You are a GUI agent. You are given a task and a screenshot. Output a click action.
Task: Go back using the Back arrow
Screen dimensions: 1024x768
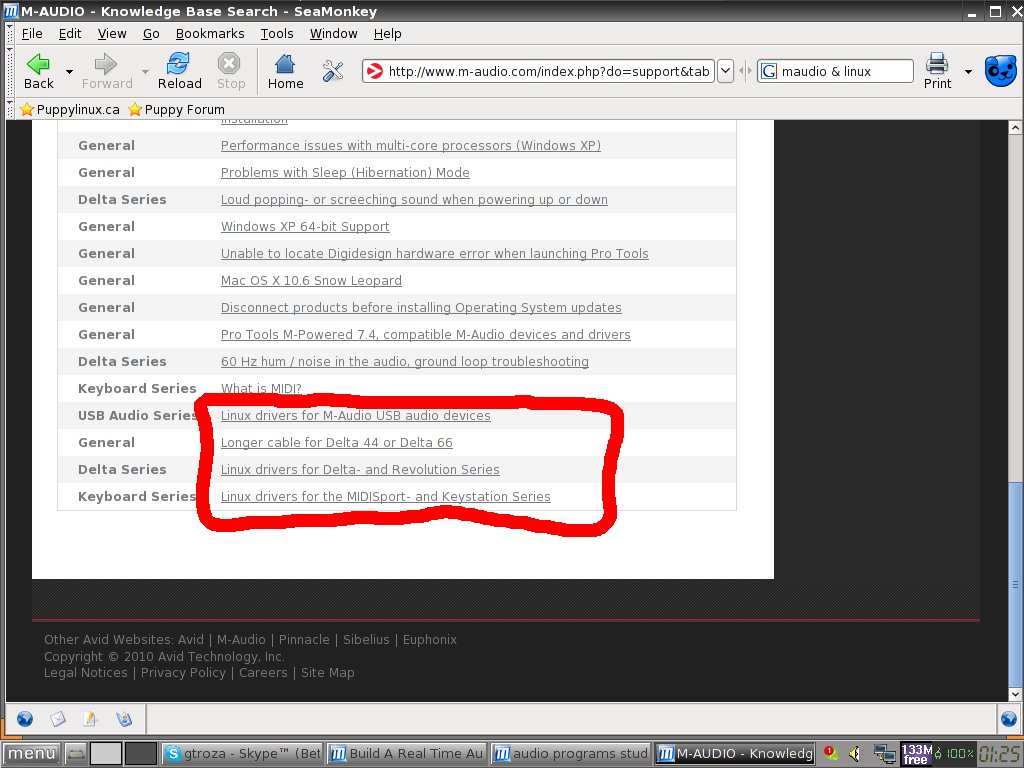point(39,71)
